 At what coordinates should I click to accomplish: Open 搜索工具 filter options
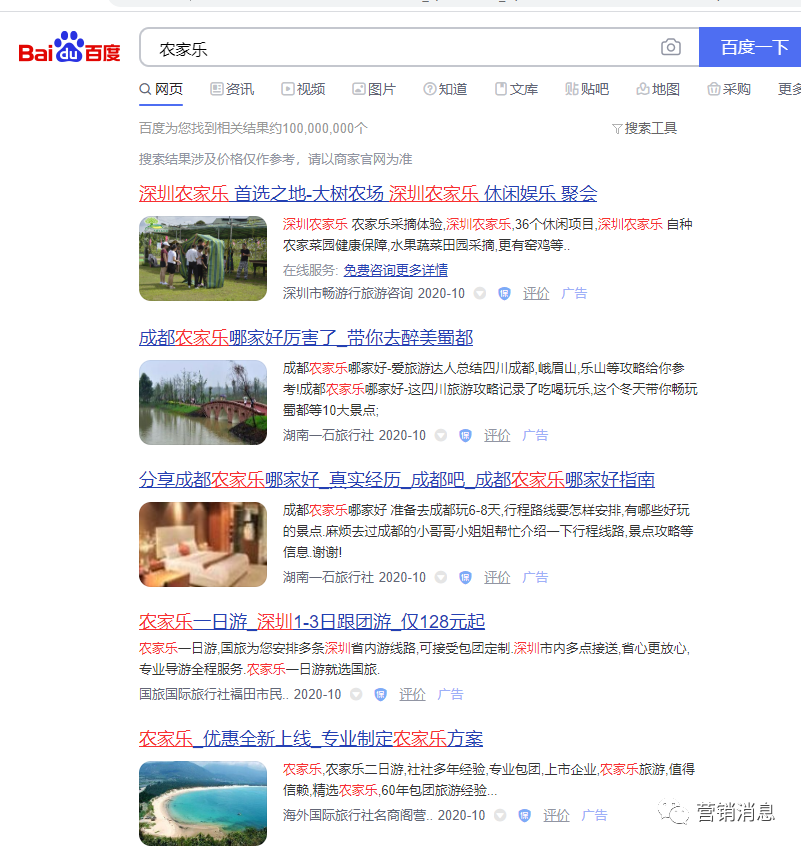point(644,129)
